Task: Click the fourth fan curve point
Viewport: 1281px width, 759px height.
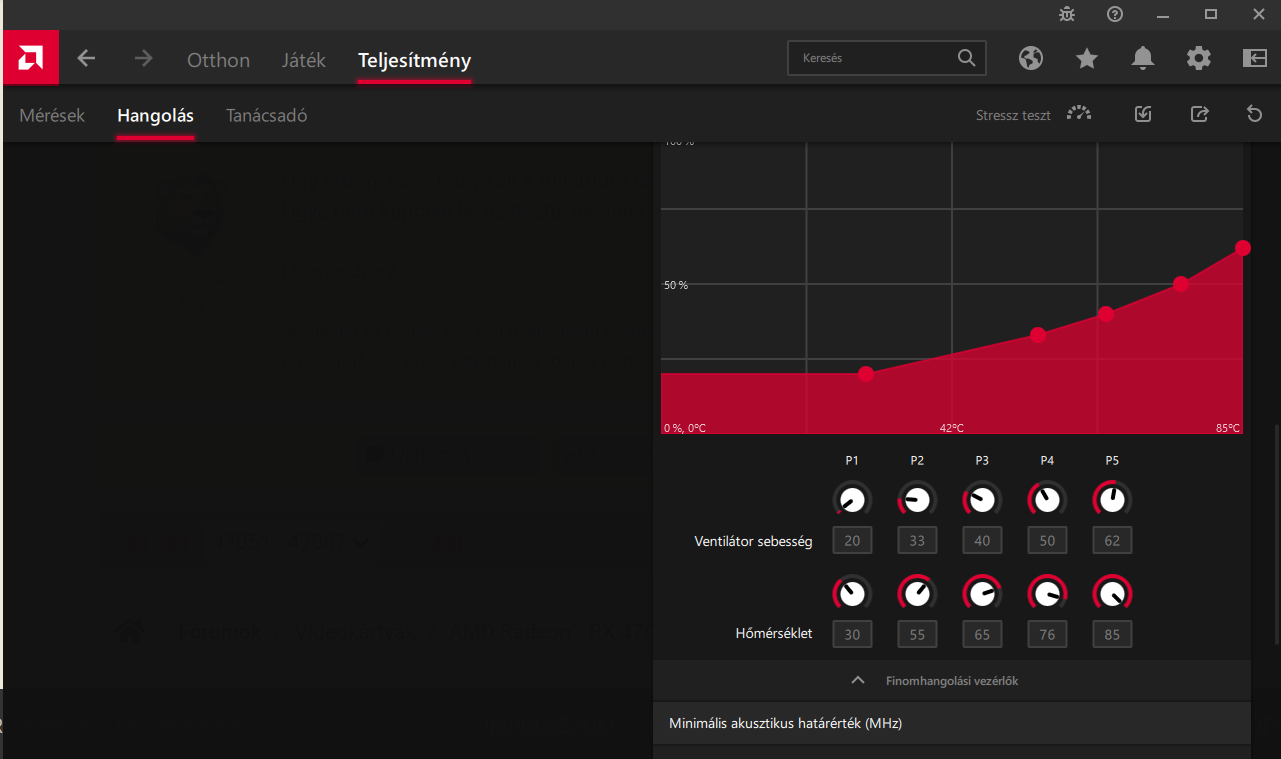Action: (x=1181, y=284)
